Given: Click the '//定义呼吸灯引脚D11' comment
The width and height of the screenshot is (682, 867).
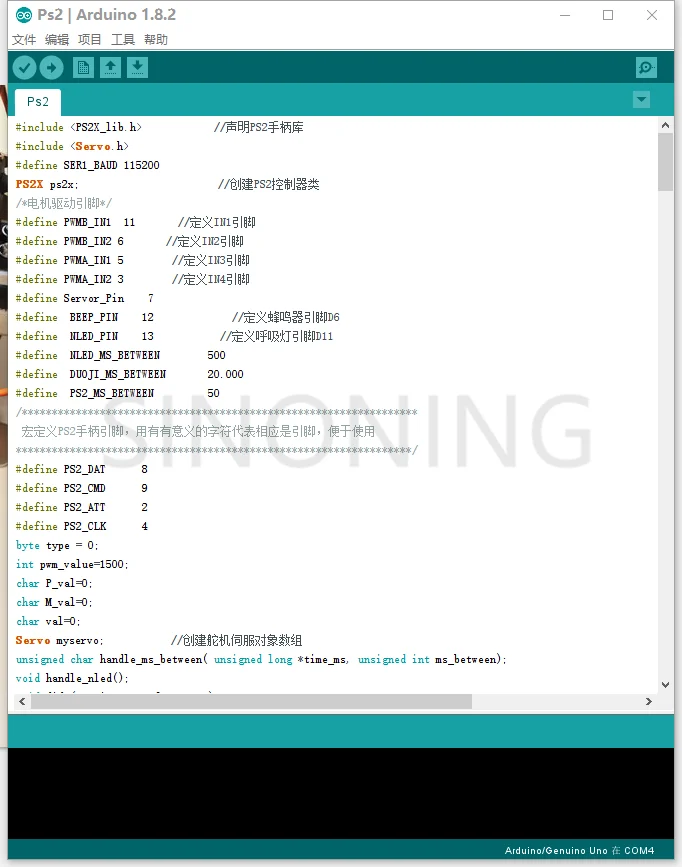Looking at the screenshot, I should pyautogui.click(x=277, y=336).
